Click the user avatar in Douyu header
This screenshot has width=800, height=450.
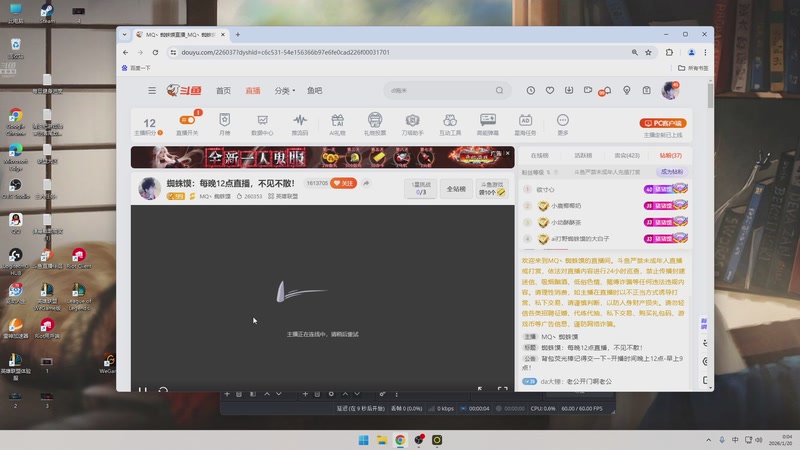click(670, 90)
